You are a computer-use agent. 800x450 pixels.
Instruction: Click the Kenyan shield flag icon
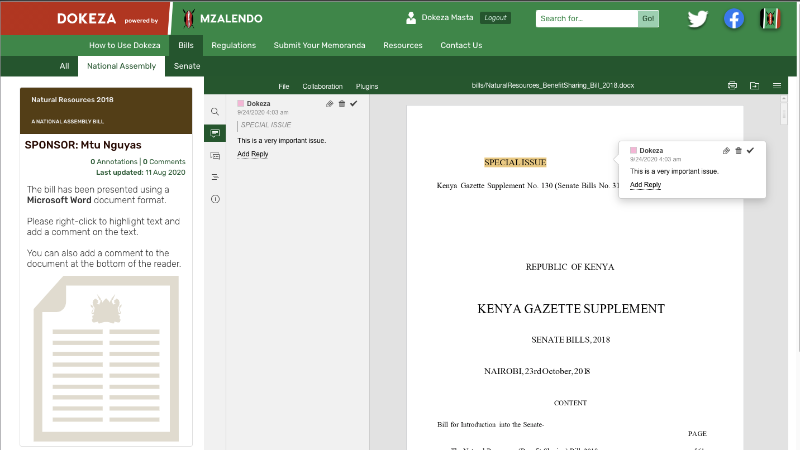point(770,19)
